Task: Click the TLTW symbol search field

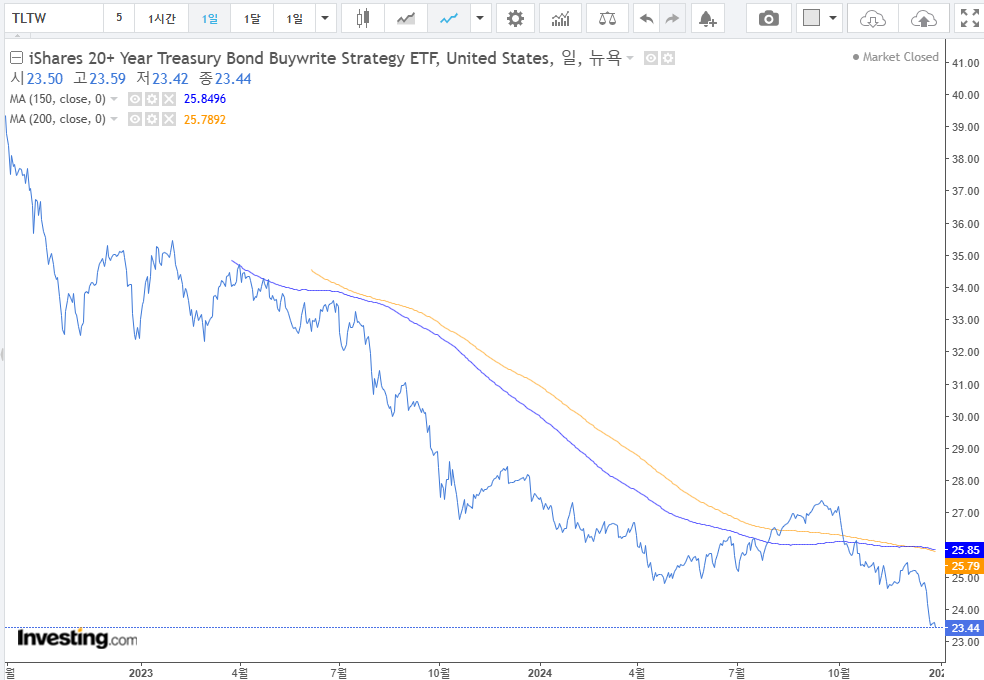Action: pos(54,18)
